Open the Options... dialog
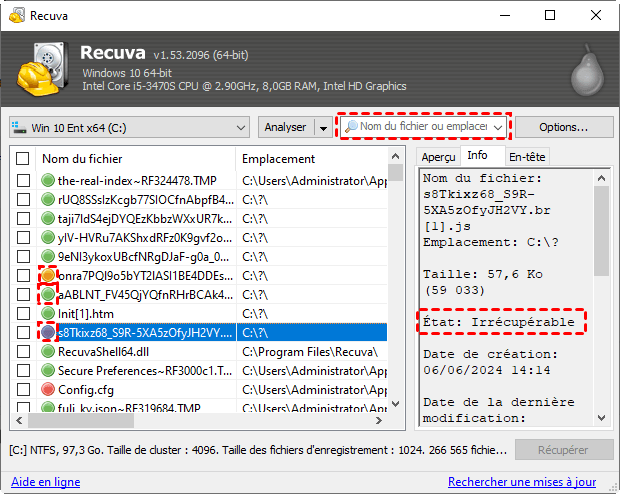This screenshot has width=620, height=494. (563, 127)
